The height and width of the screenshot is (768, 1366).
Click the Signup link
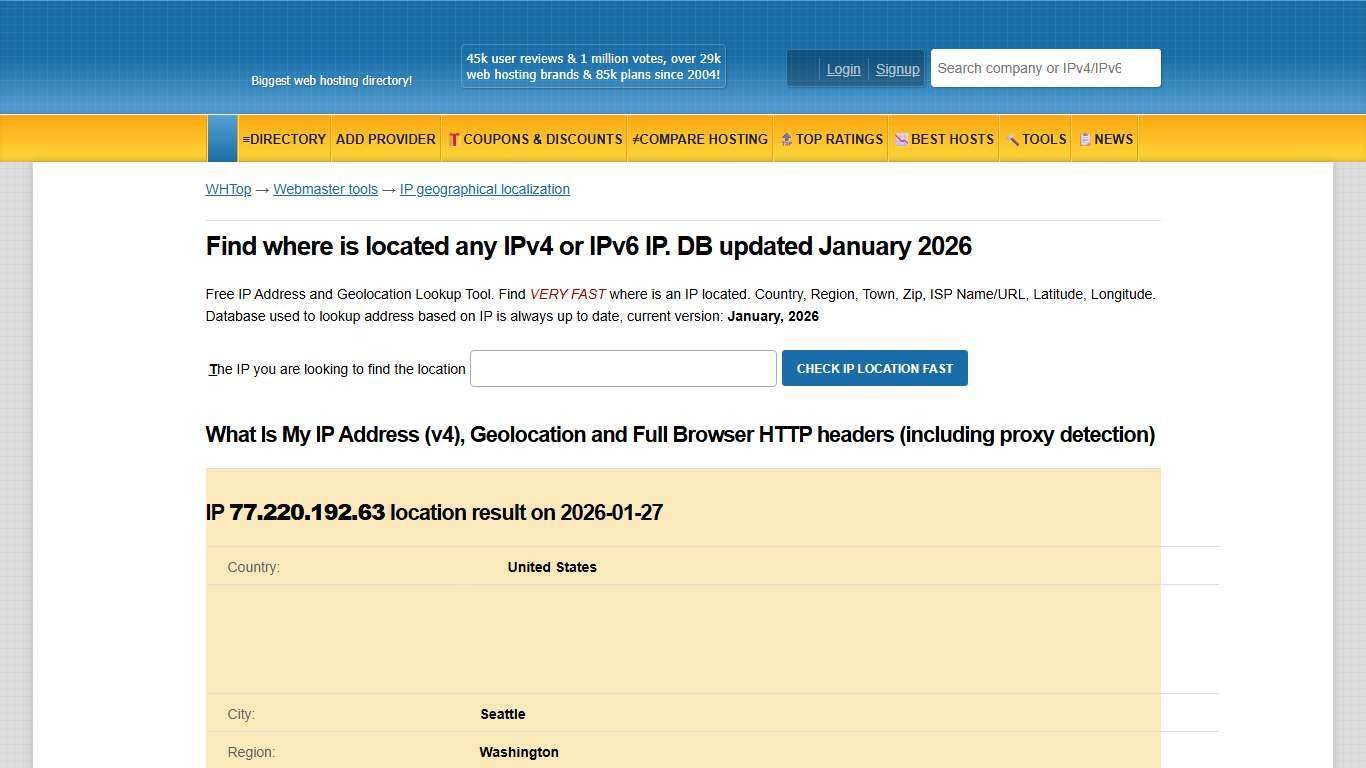point(897,69)
